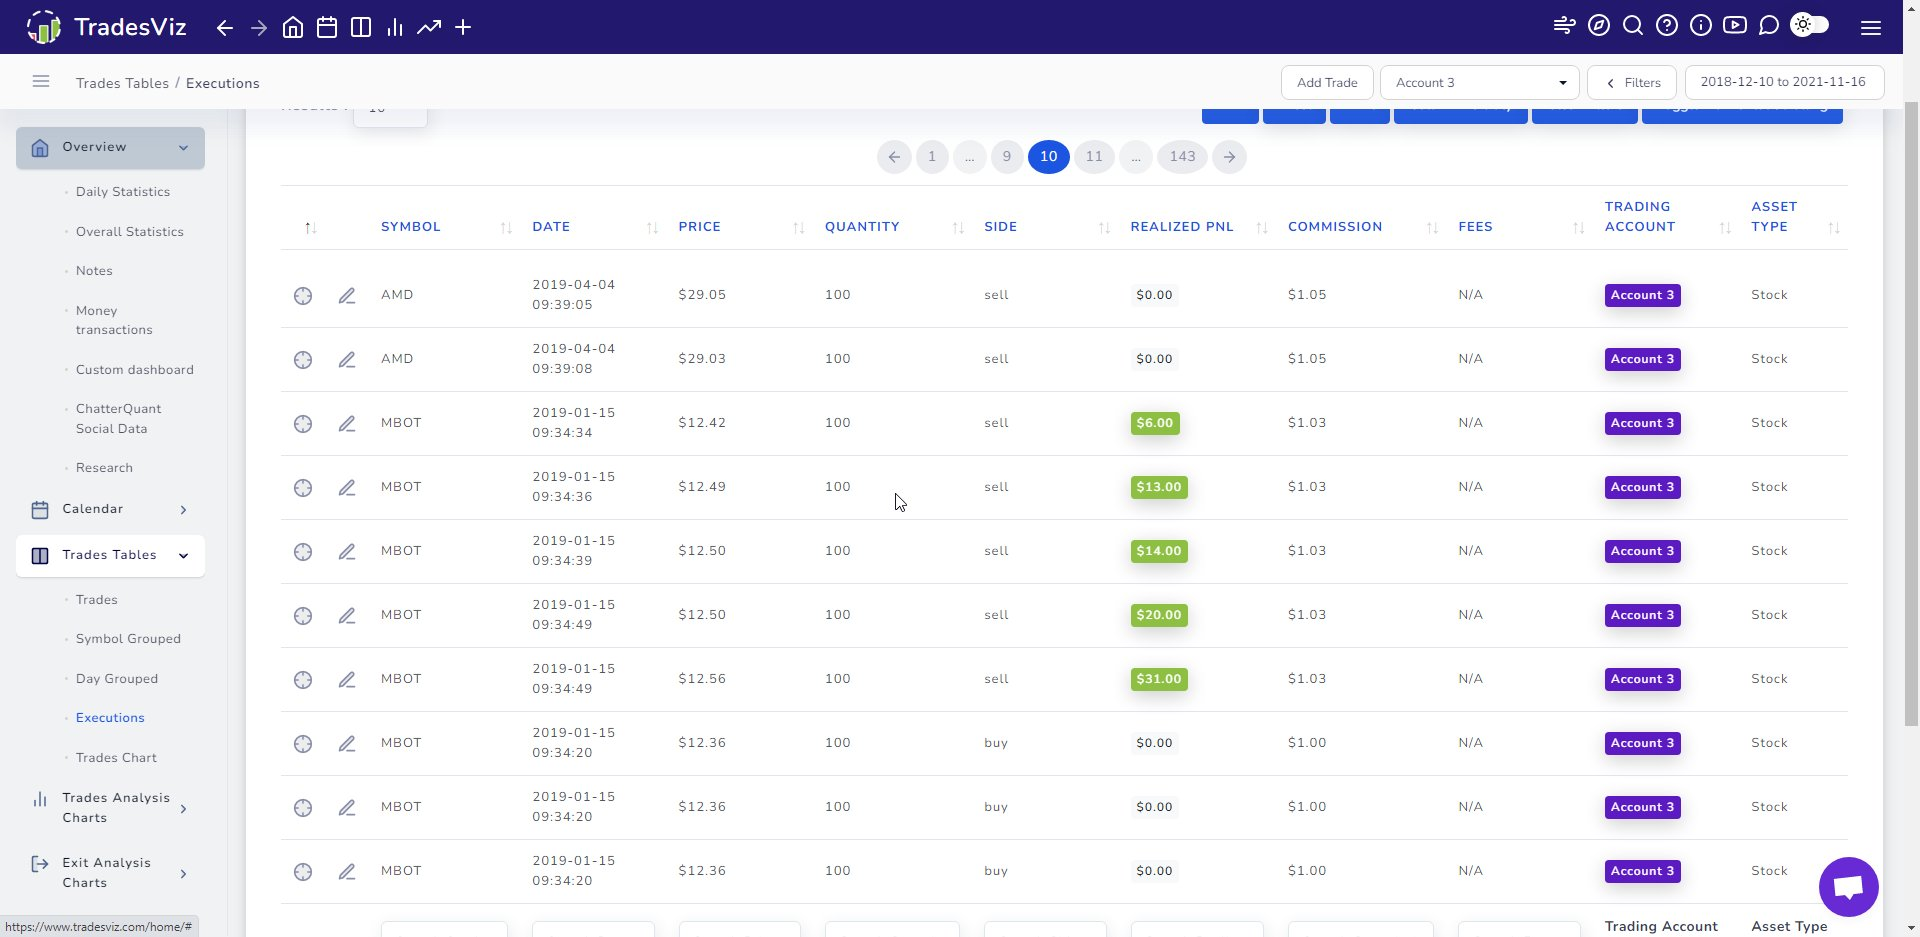Open the hamburger menu at top right
This screenshot has height=937, width=1920.
pyautogui.click(x=1871, y=28)
